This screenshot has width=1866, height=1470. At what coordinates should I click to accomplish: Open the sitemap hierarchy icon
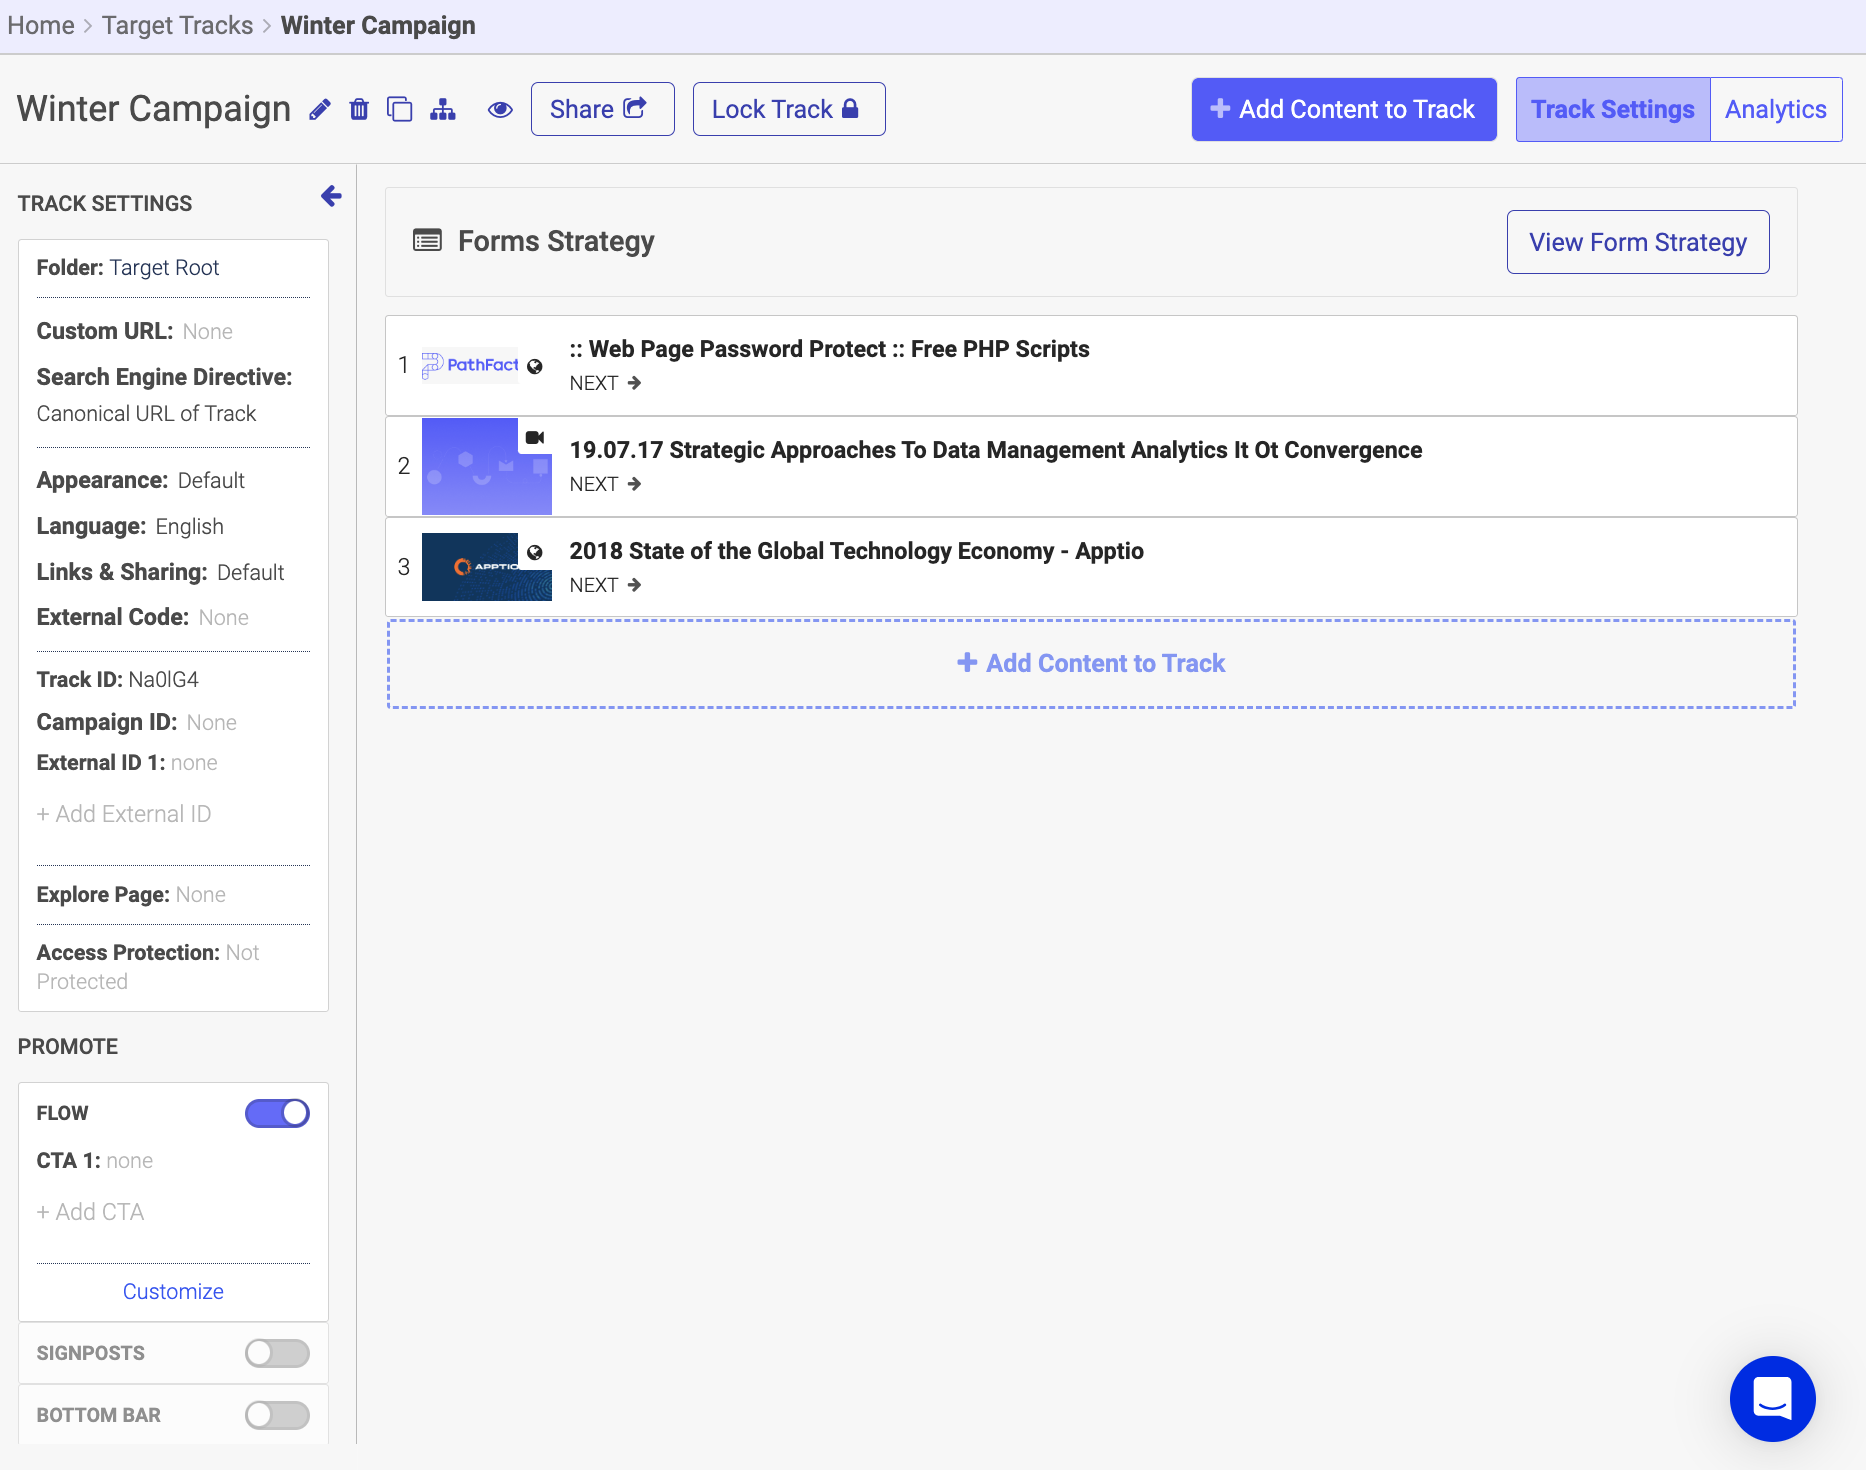[x=443, y=109]
